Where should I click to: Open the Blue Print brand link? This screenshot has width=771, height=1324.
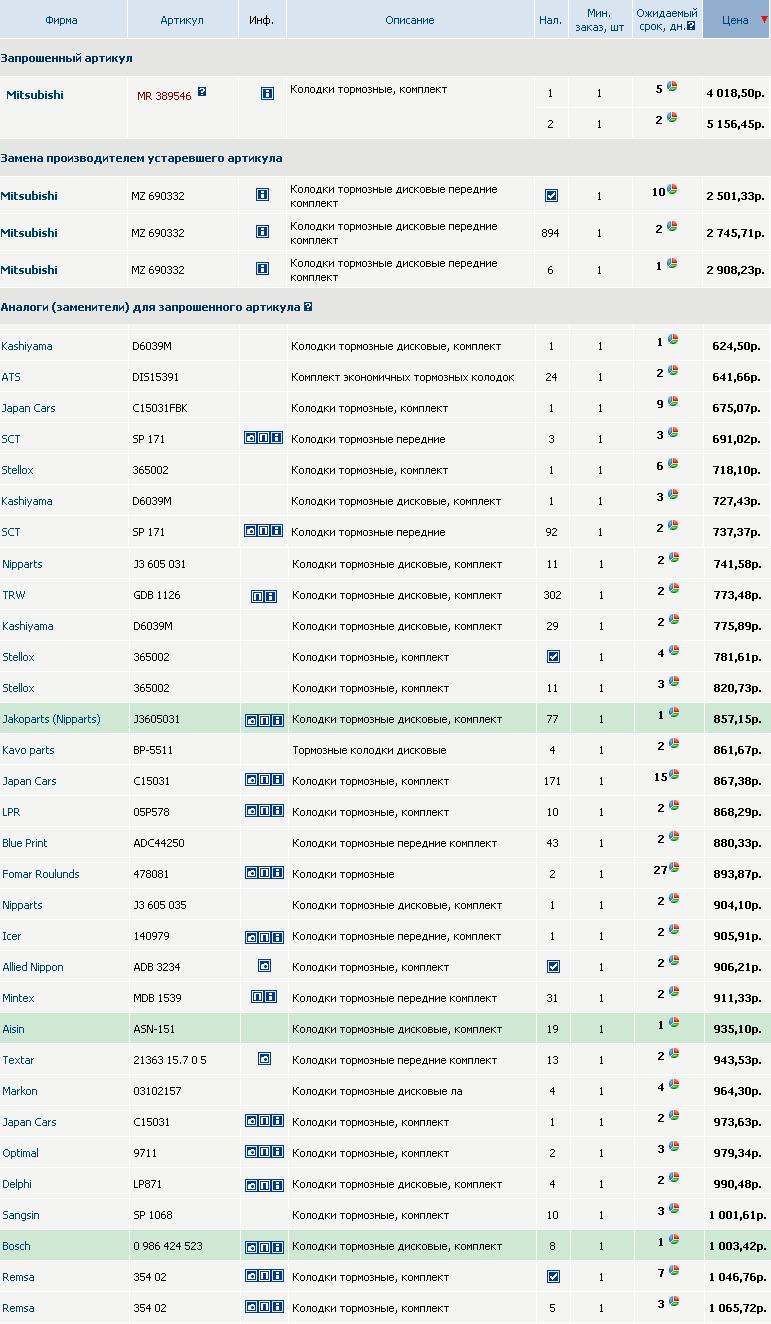(25, 843)
